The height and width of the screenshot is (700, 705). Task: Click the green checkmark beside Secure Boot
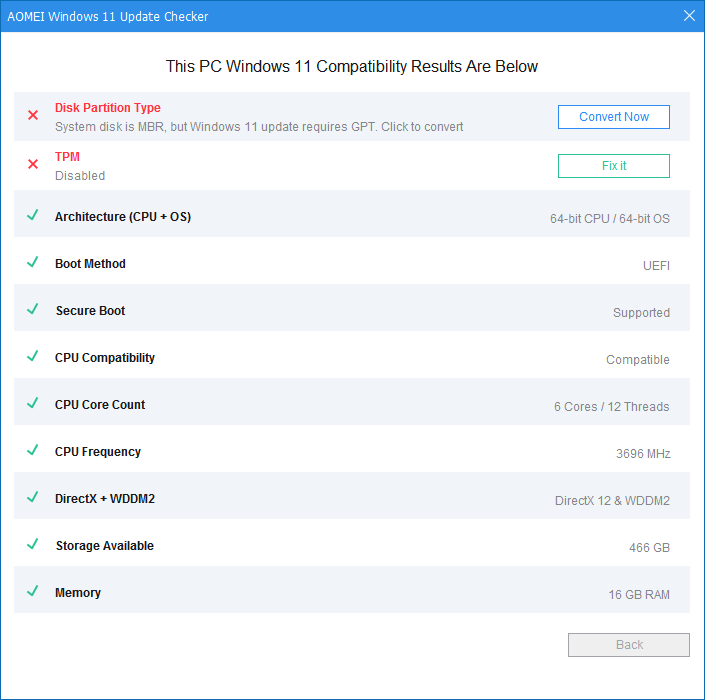(x=32, y=309)
